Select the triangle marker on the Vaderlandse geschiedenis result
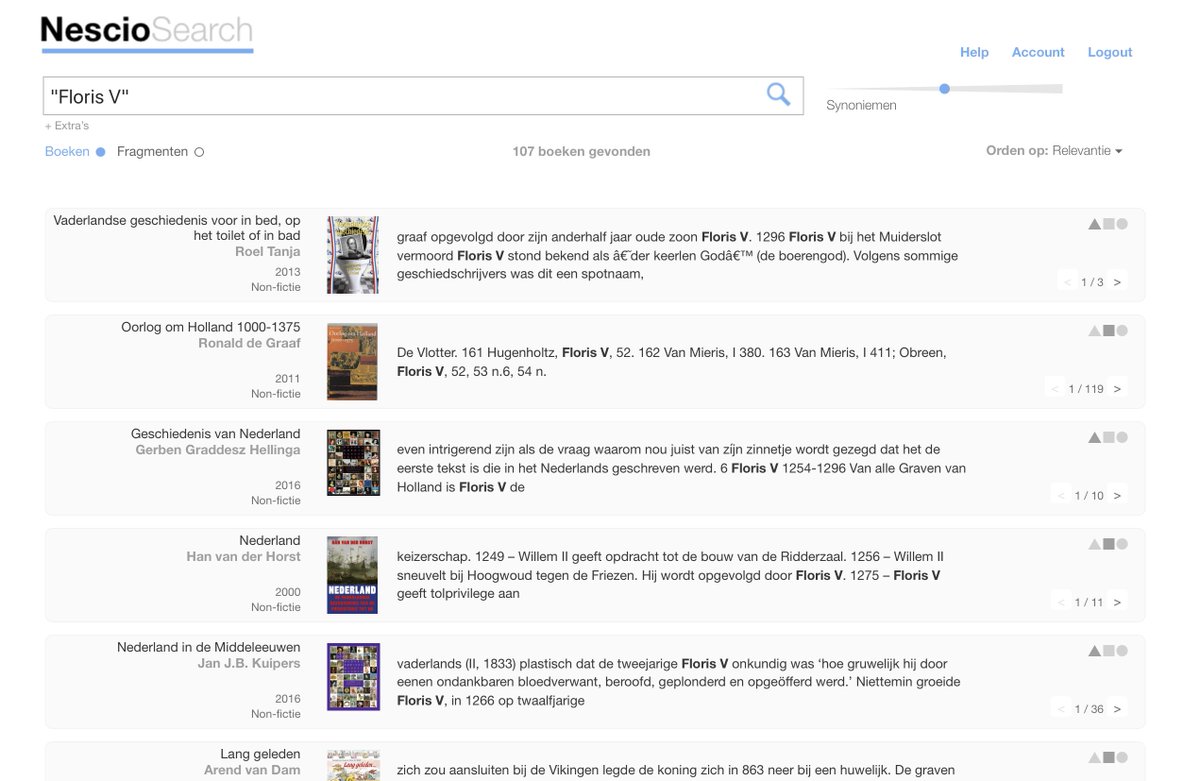1200x781 pixels. pyautogui.click(x=1094, y=223)
